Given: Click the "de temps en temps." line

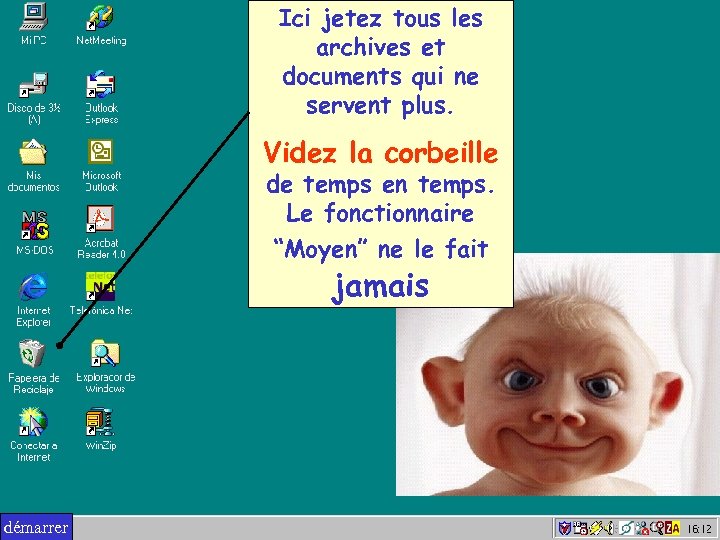Looking at the screenshot, I should pos(381,185).
